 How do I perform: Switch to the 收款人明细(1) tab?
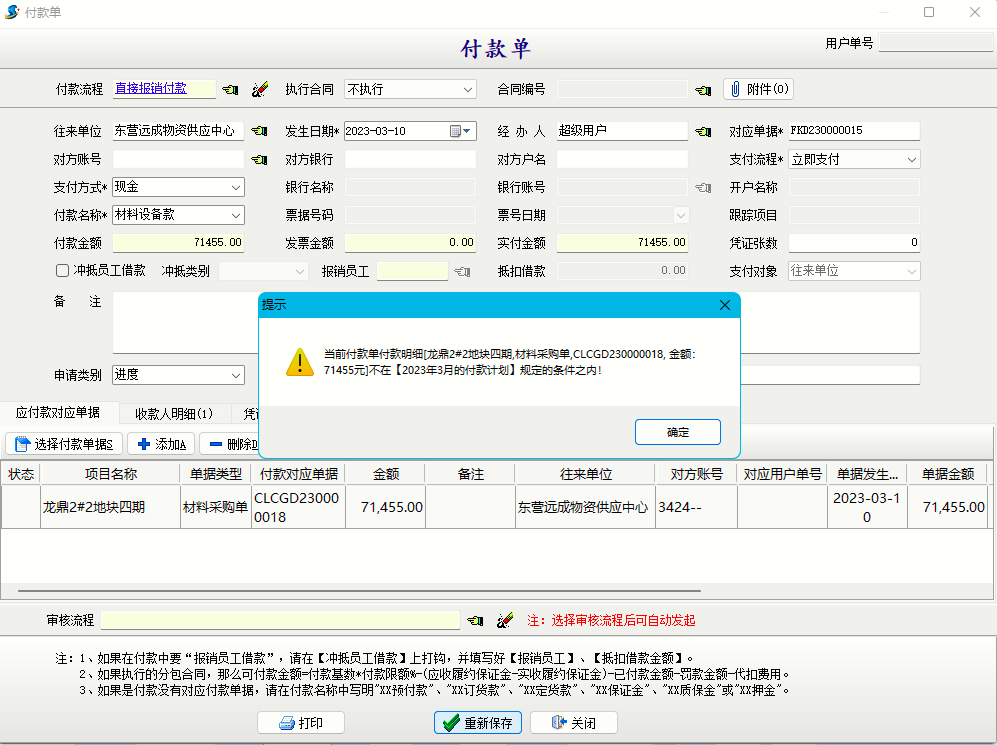(x=174, y=413)
